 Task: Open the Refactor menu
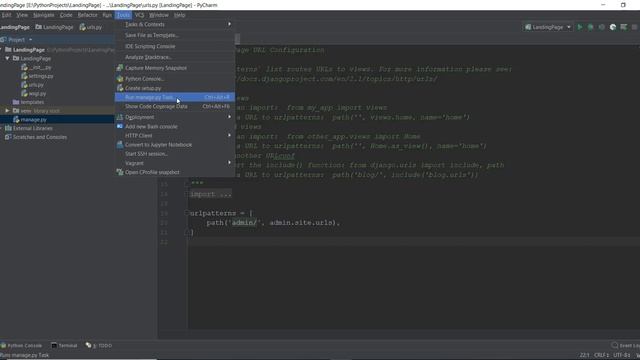[x=87, y=15]
